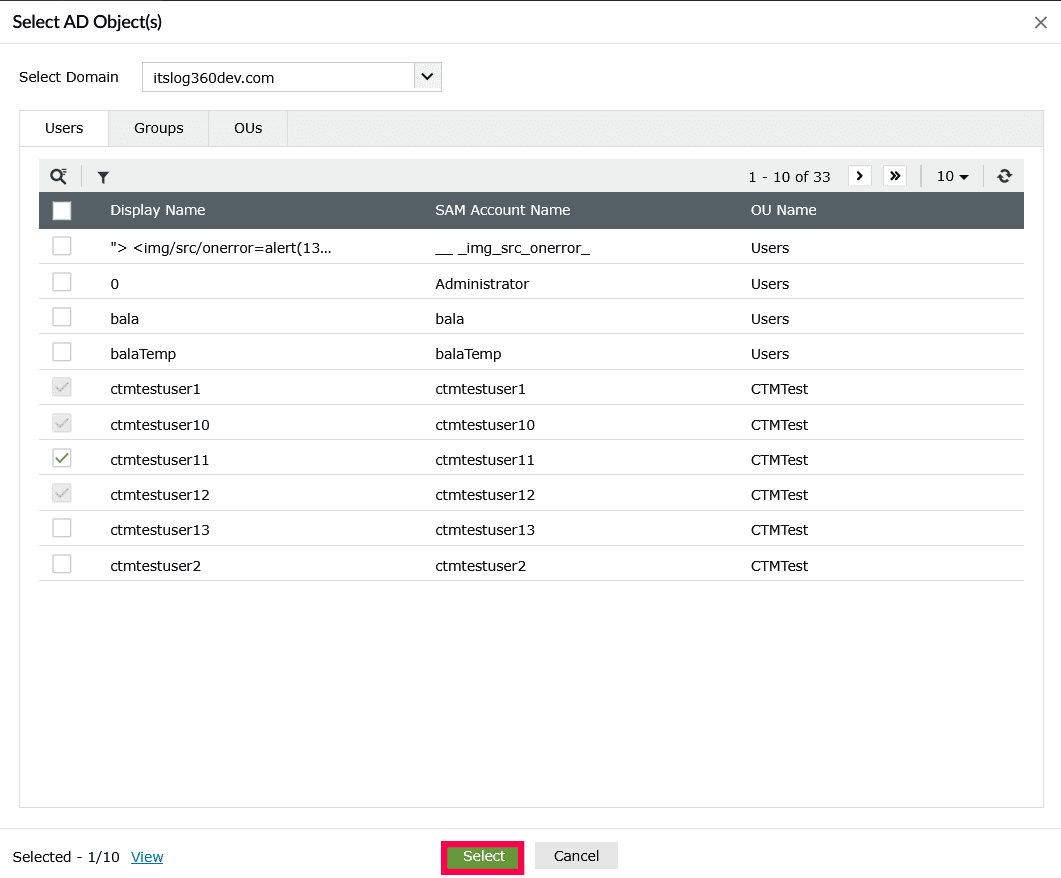1061x878 pixels.
Task: Click SAM account name ctmtestuser12
Action: [x=484, y=495]
